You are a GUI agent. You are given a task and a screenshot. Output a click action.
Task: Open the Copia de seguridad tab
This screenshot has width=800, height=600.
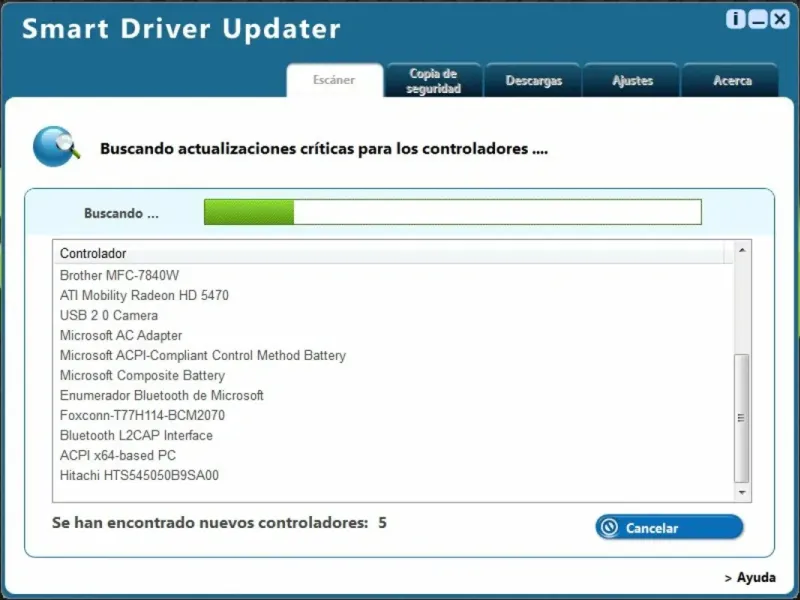point(434,81)
